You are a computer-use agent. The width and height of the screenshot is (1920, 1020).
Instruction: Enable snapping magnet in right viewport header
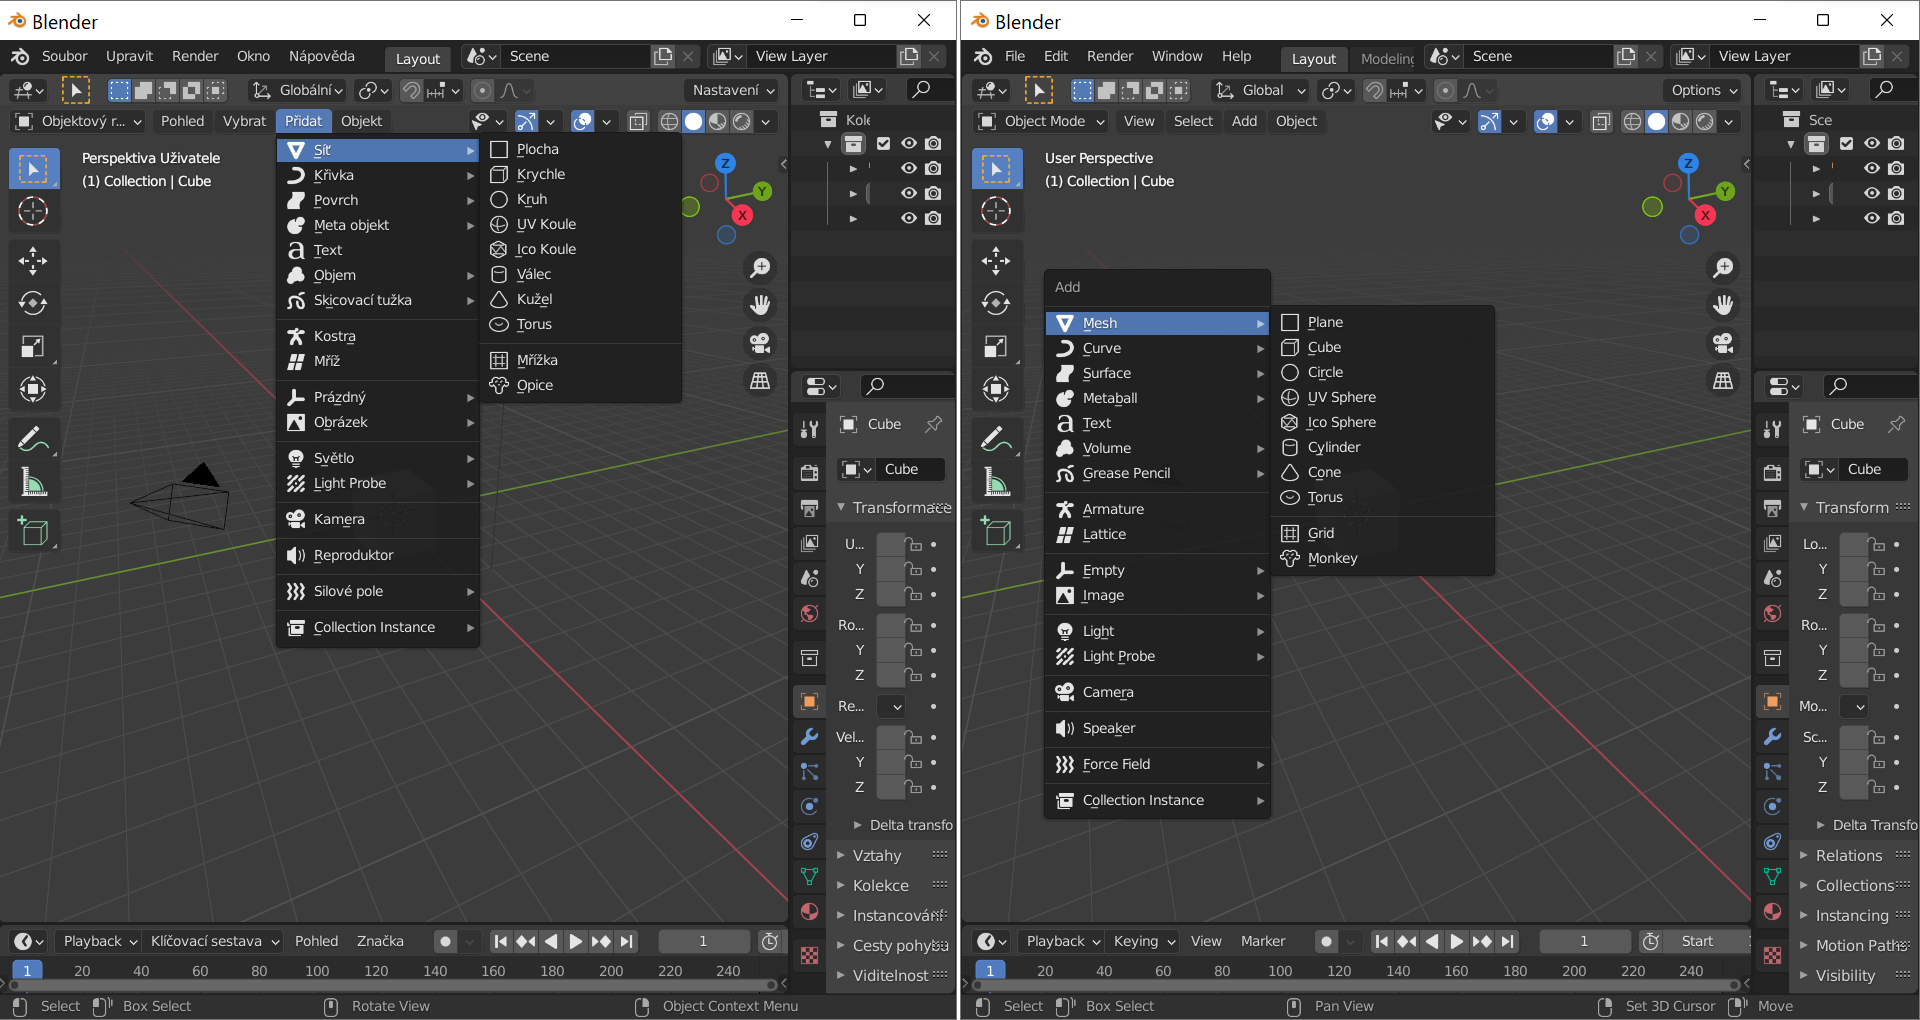[1375, 90]
